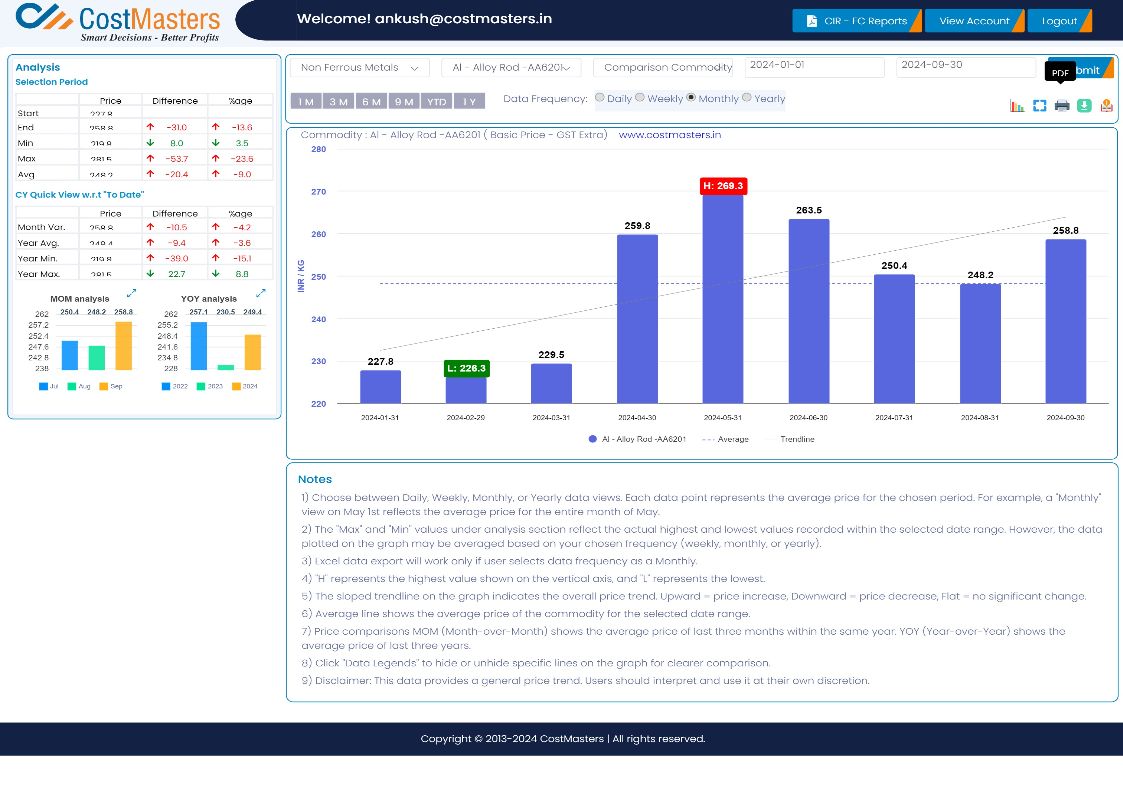Select the 6 M period tab
Screen dimensions: 1123x794
(371, 102)
